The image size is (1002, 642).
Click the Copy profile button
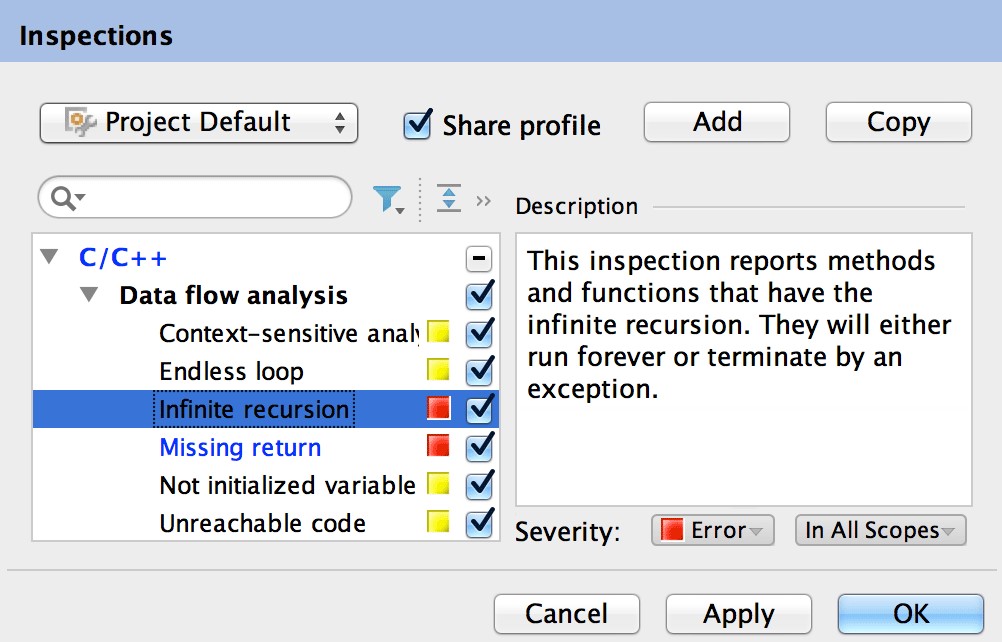click(898, 122)
